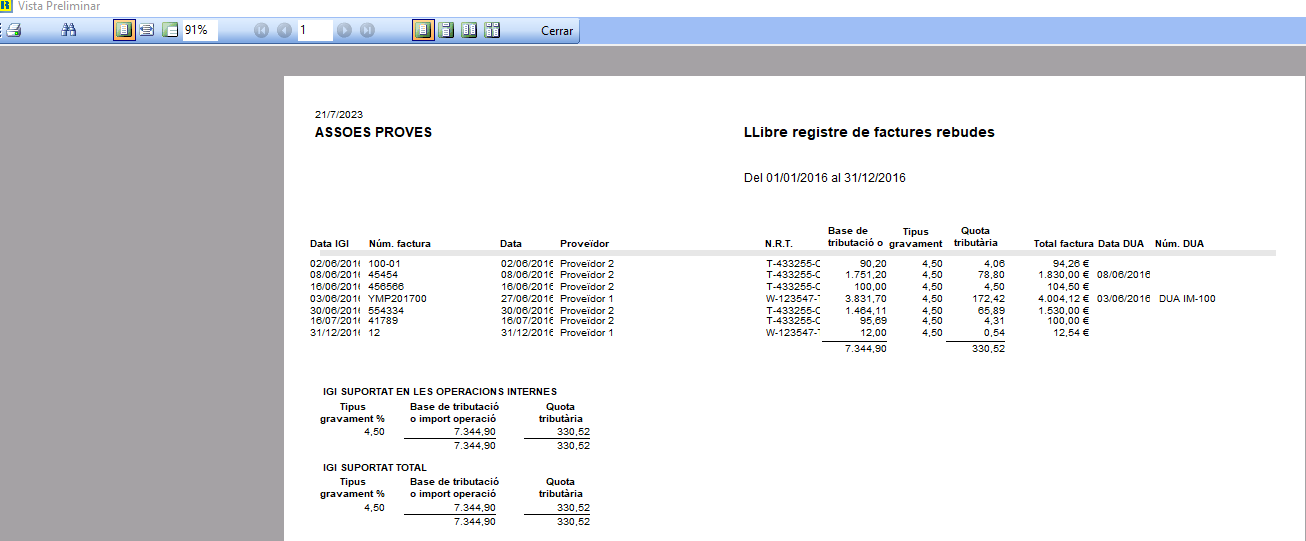Click the DUA number 'DUA IM-100'
This screenshot has height=541, width=1306.
[x=1187, y=298]
